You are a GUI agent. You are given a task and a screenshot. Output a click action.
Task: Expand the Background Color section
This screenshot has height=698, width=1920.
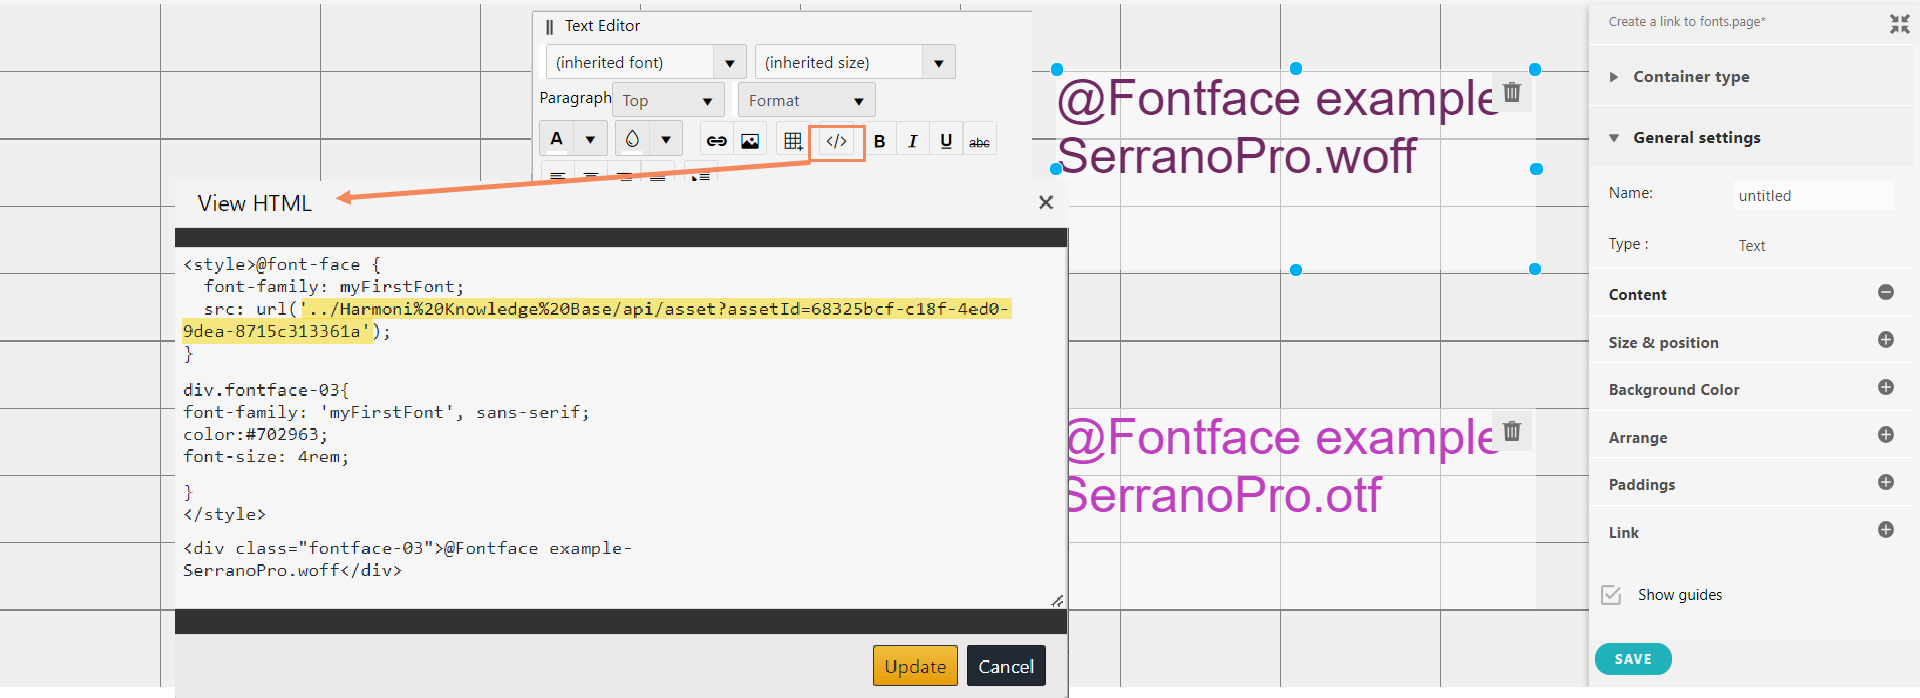tap(1886, 387)
